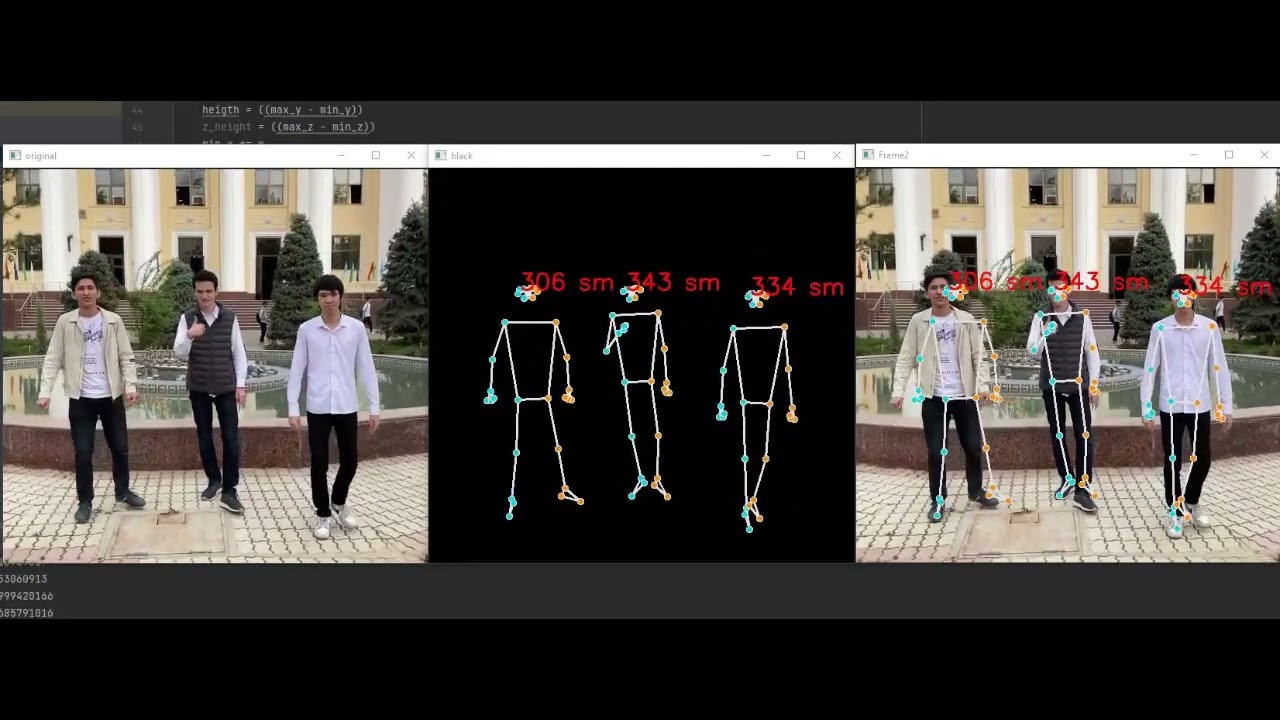Minimize the 'Frame2' window

pyautogui.click(x=1193, y=155)
